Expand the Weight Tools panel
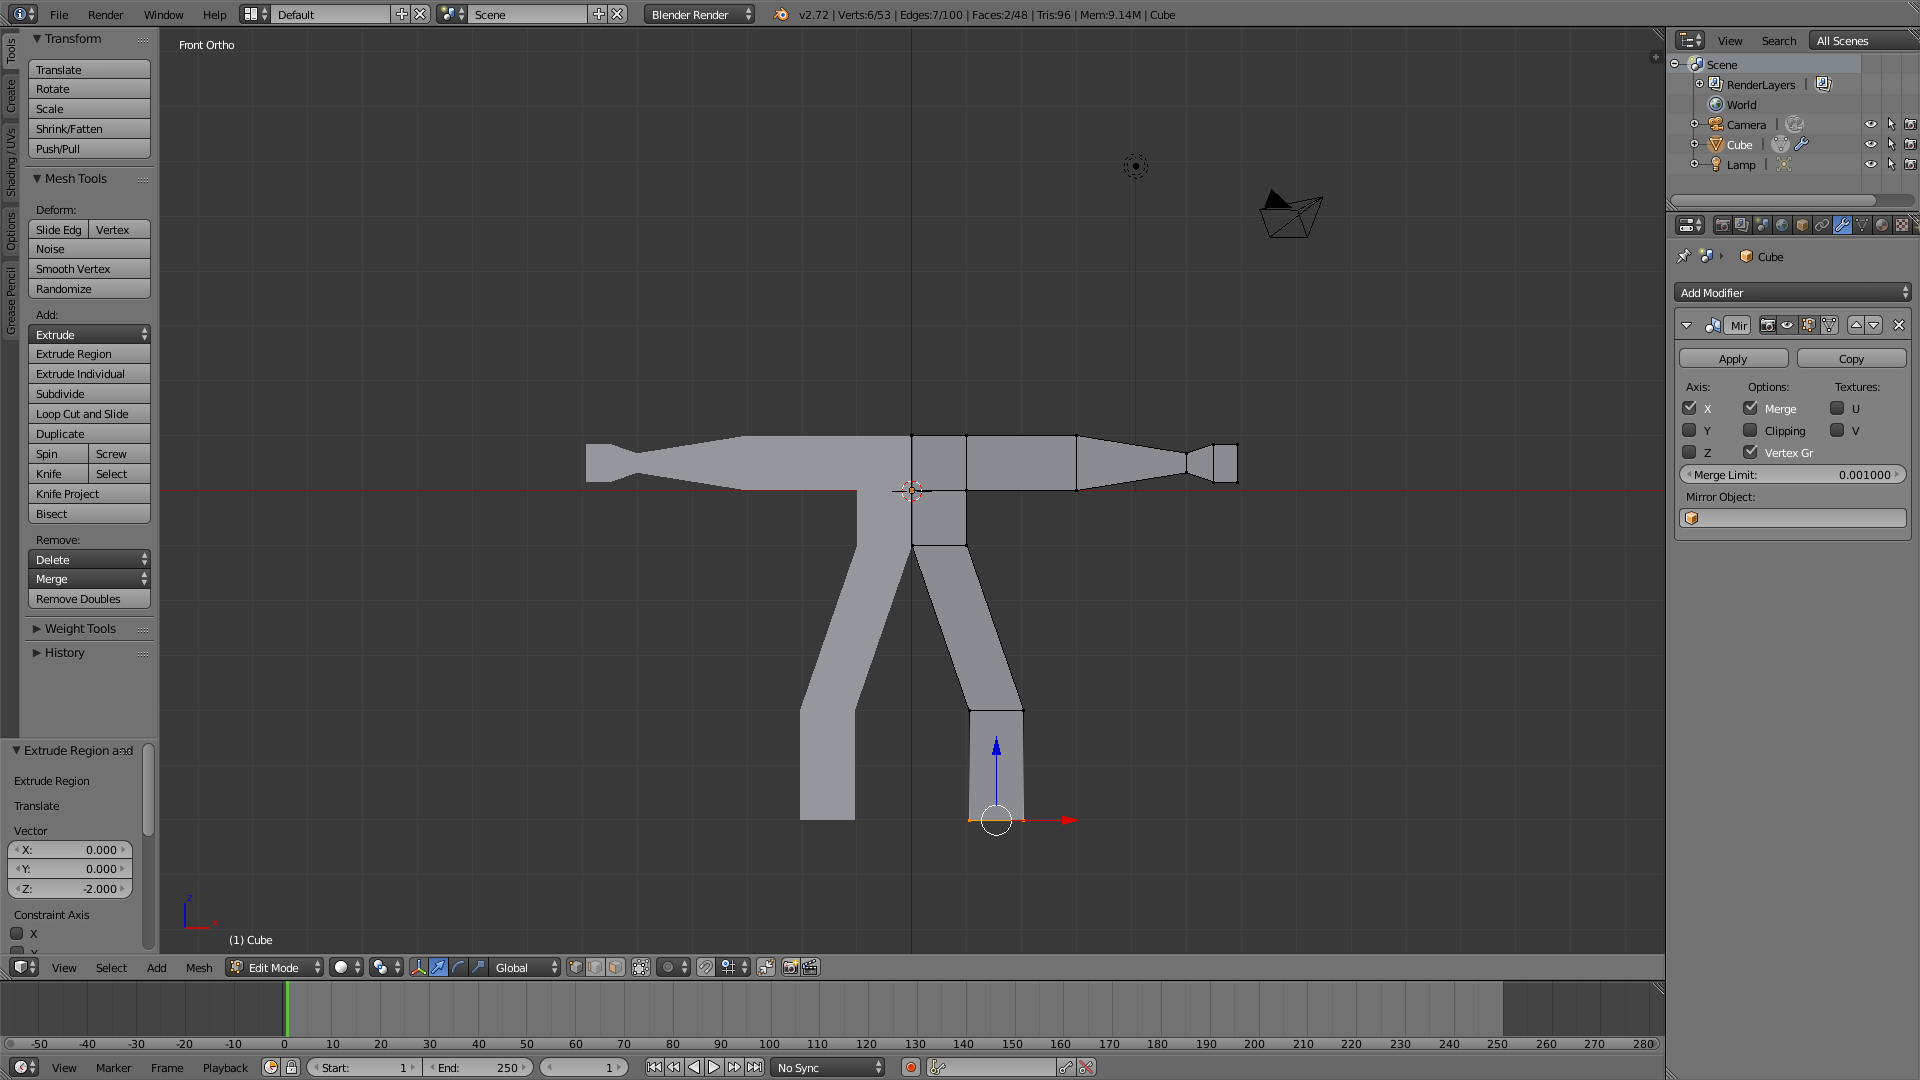 point(80,628)
